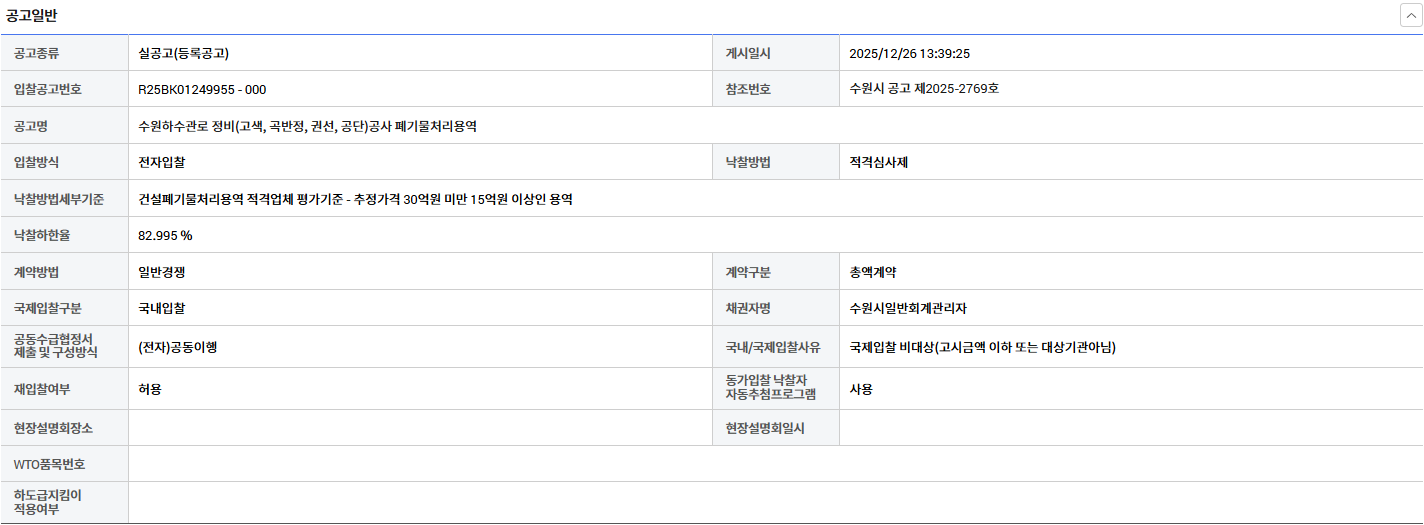The height and width of the screenshot is (525, 1424).
Task: Click the 국제입찰 비대상 reason text
Action: (x=982, y=347)
